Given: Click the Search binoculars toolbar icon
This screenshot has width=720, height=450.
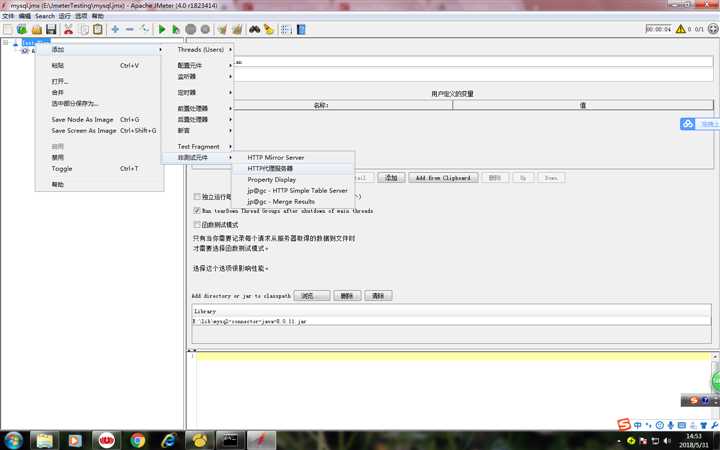Looking at the screenshot, I should click(254, 29).
